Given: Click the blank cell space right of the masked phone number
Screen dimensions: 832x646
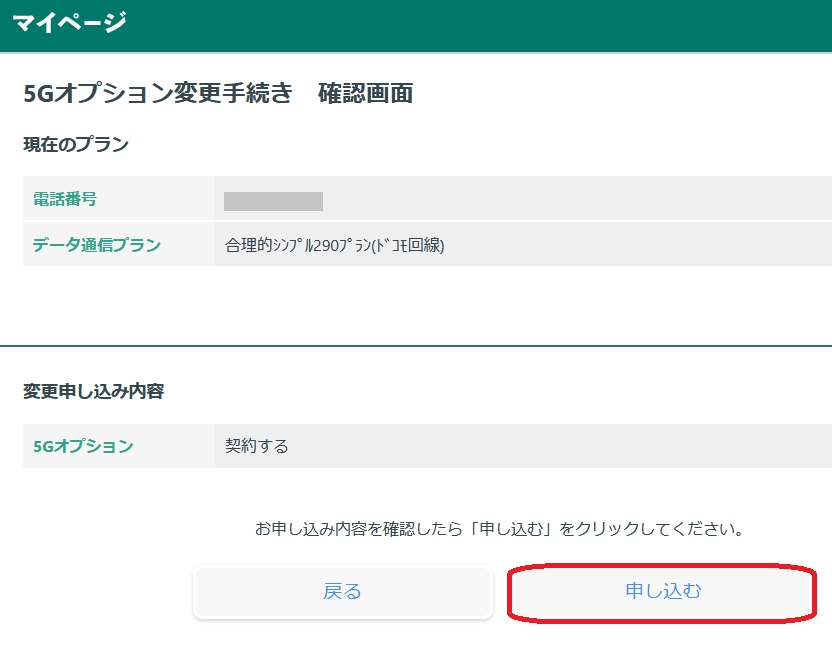Looking at the screenshot, I should [x=580, y=200].
